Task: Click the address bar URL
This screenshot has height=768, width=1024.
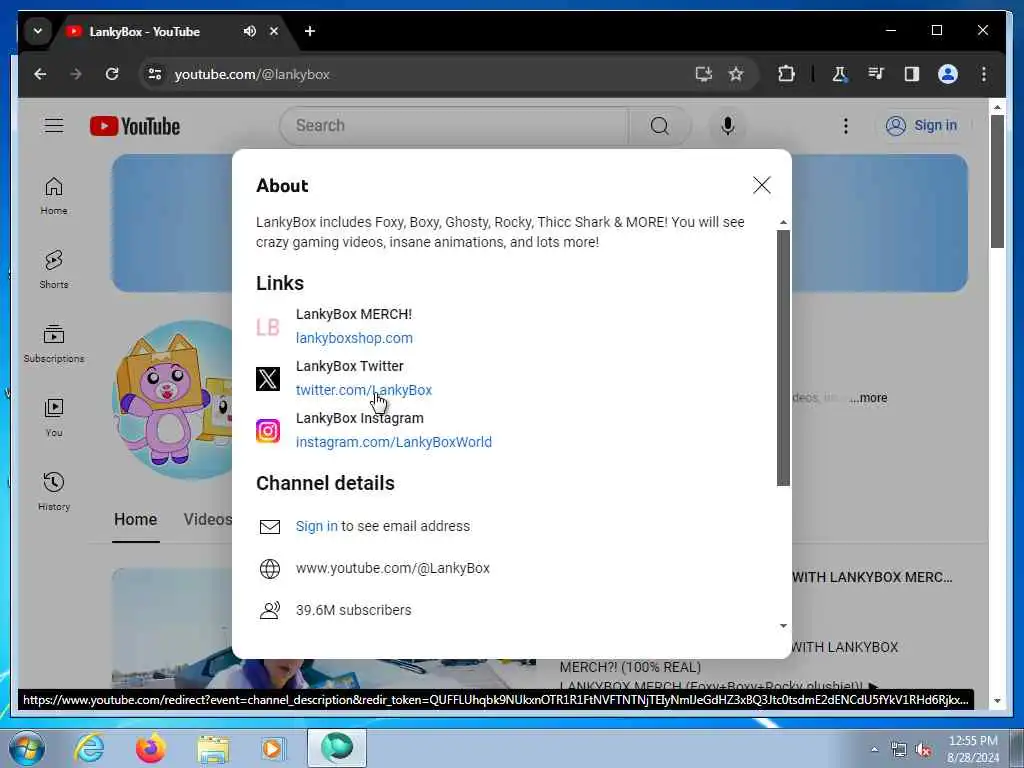Action: click(x=252, y=74)
